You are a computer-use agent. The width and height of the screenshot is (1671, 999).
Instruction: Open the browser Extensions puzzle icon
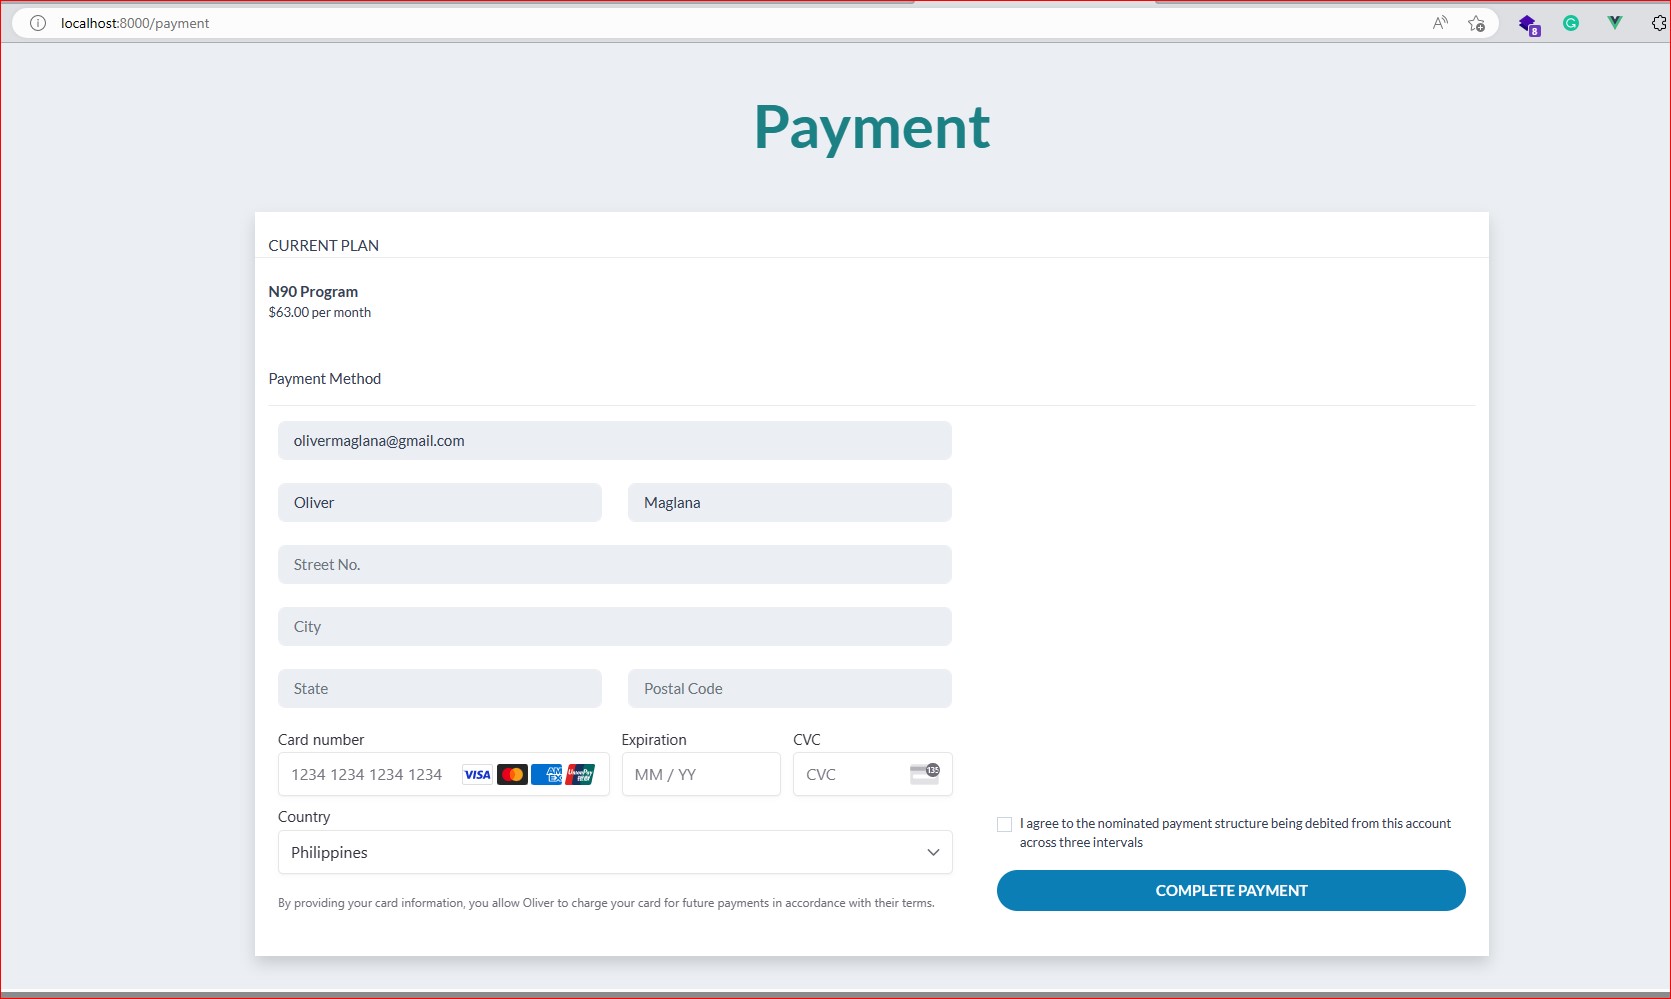[1658, 23]
